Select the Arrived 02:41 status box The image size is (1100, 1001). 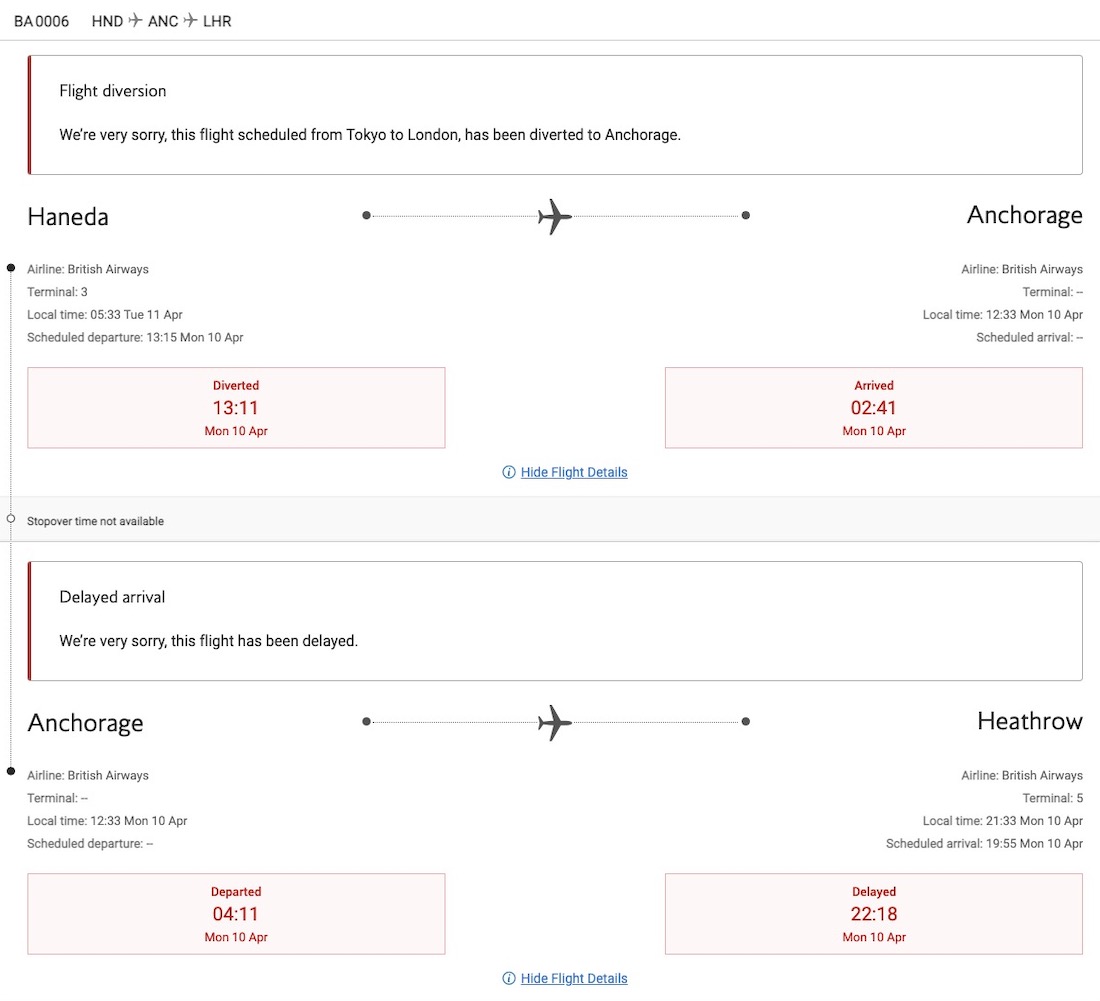(x=873, y=408)
